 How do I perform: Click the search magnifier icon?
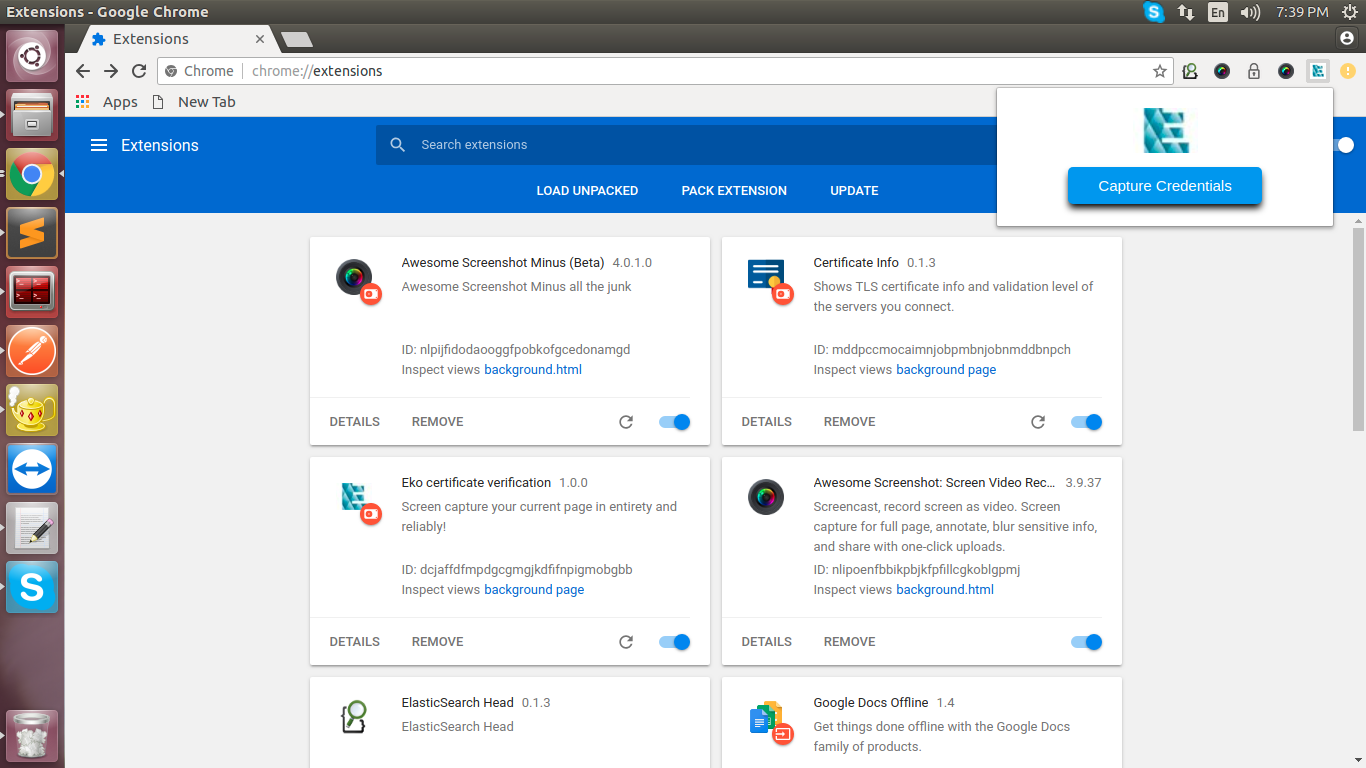pos(398,145)
